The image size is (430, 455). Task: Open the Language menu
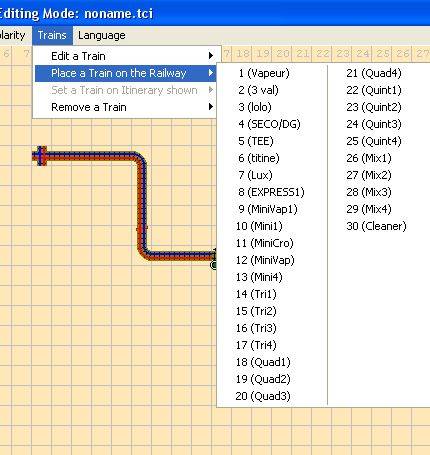102,35
